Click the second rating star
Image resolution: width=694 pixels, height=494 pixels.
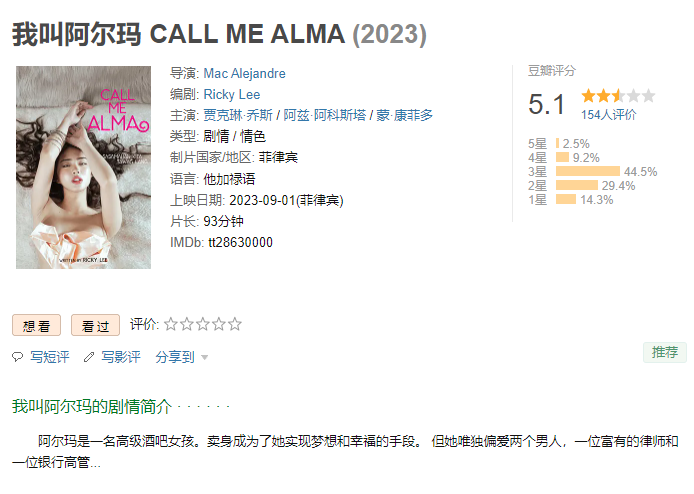(x=187, y=324)
